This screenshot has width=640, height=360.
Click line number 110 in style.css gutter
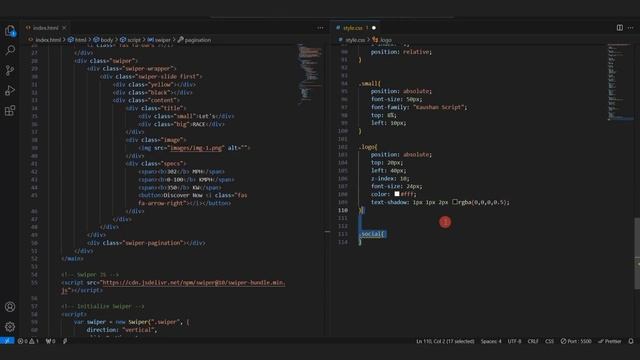[342, 210]
